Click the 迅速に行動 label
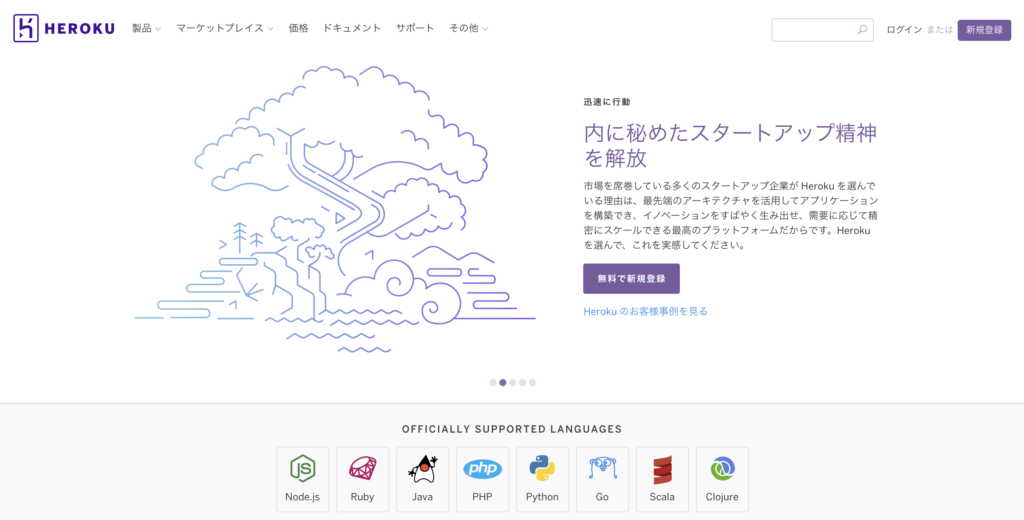This screenshot has height=520, width=1024. pyautogui.click(x=607, y=102)
